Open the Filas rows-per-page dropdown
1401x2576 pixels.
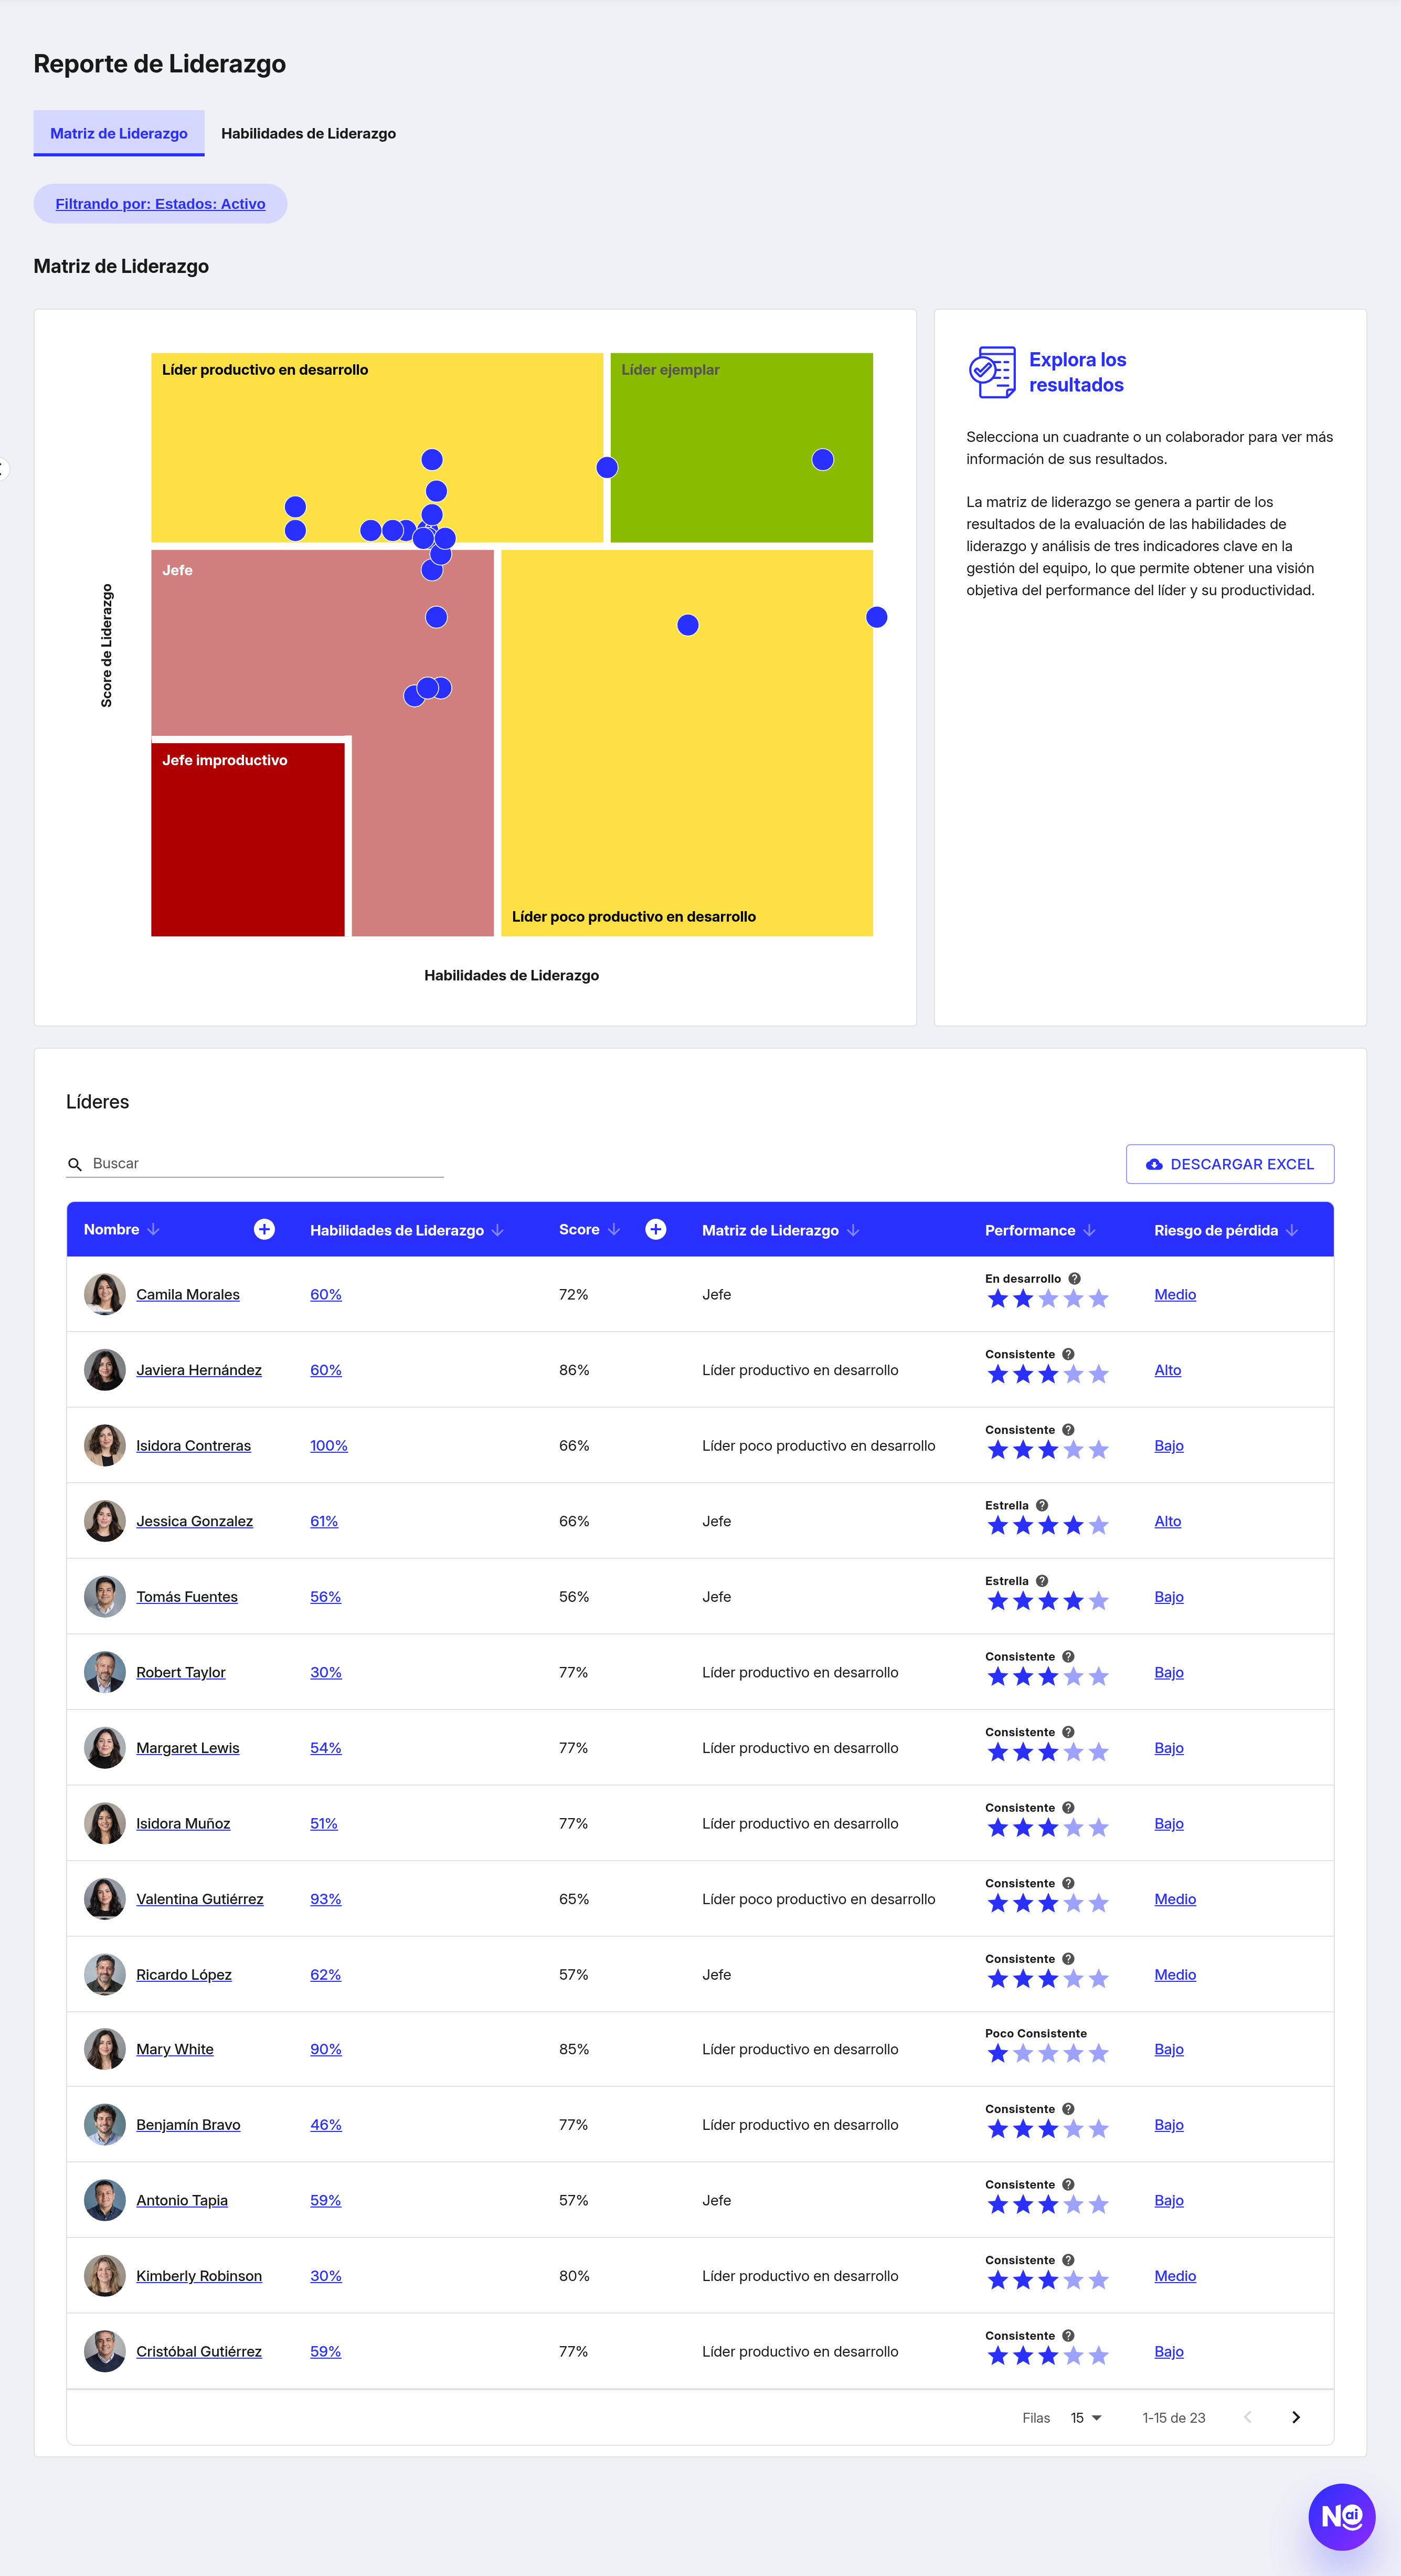tap(1086, 2417)
